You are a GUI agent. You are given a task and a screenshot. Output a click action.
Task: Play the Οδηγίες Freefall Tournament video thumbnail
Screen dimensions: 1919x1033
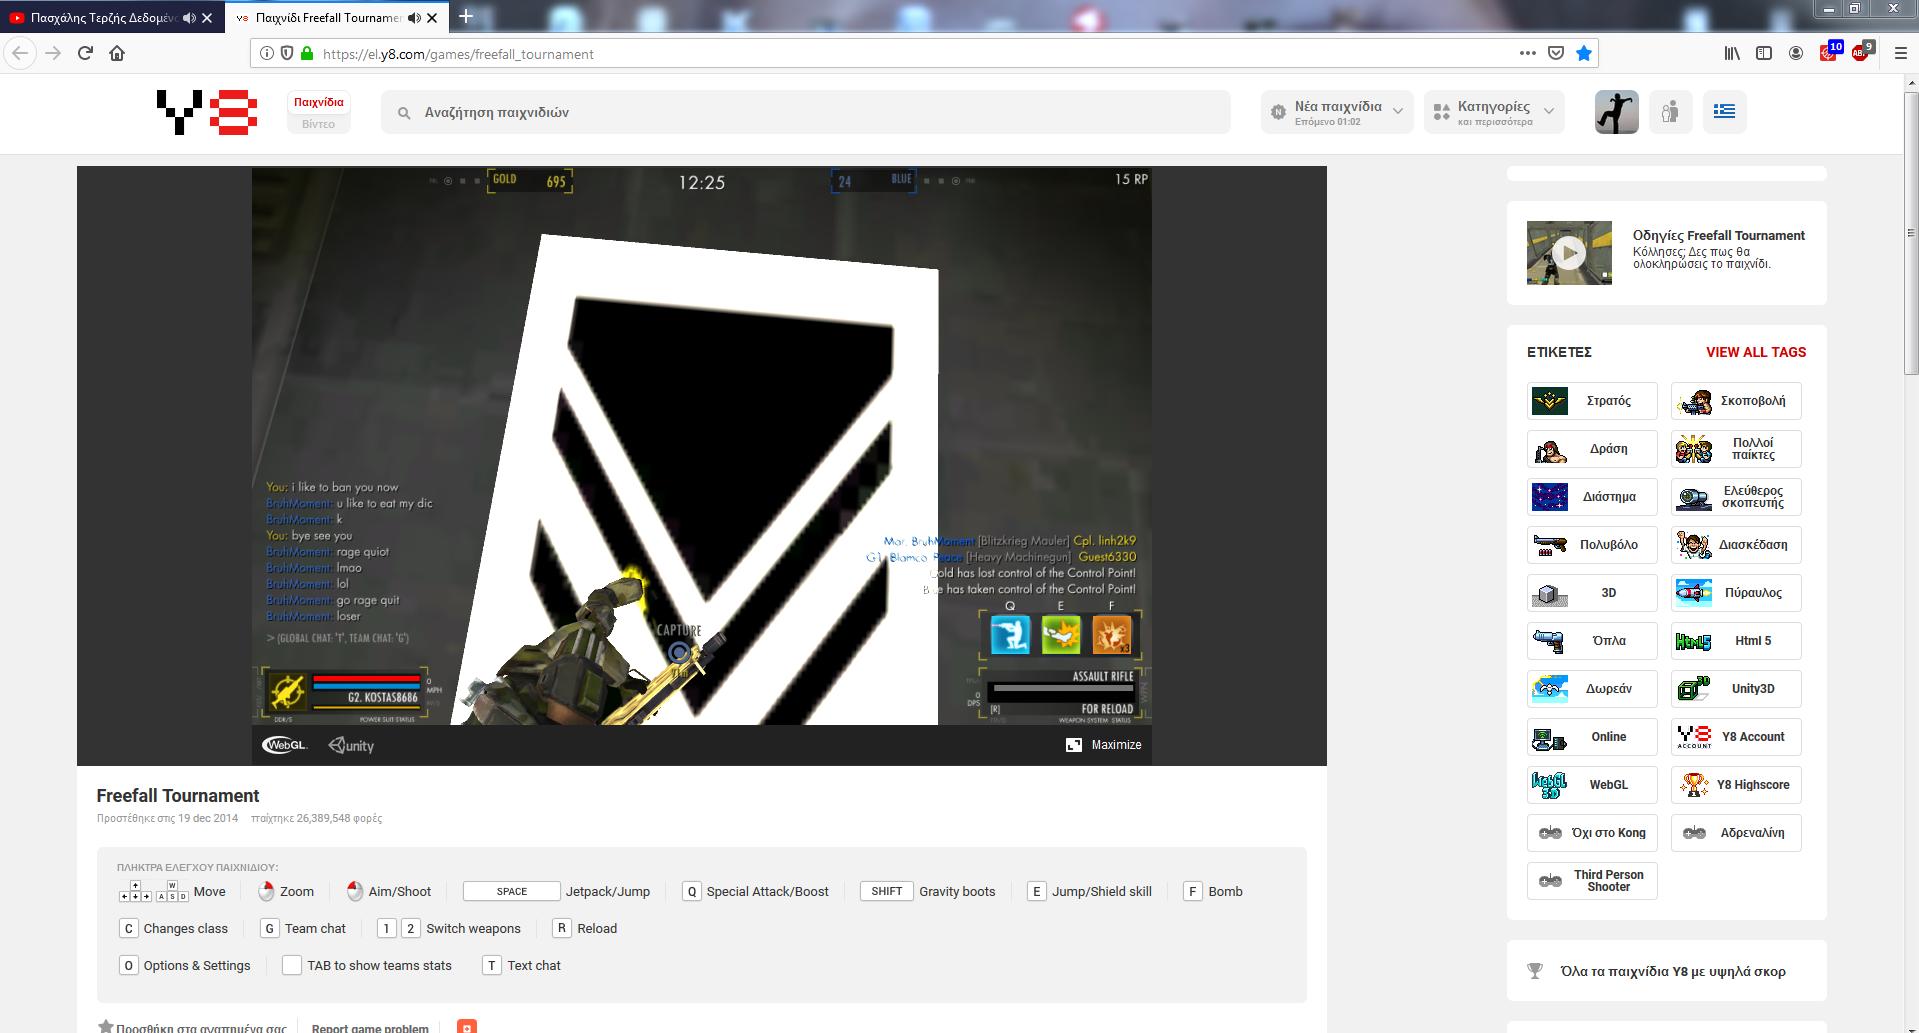(1569, 253)
